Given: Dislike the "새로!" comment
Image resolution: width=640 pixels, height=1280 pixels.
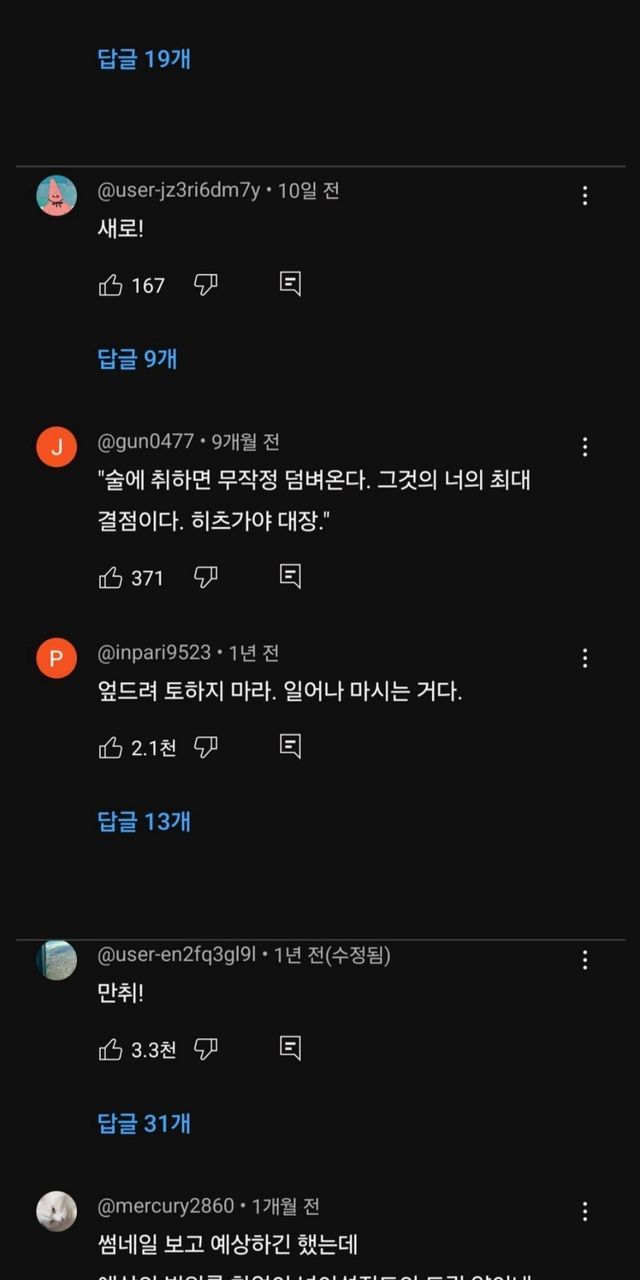Looking at the screenshot, I should tap(205, 285).
